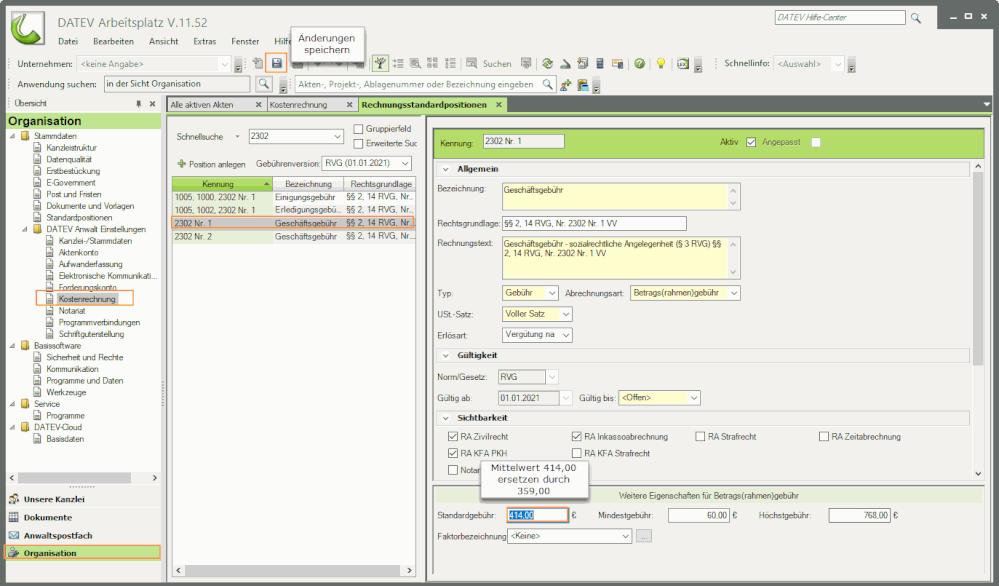
Task: Open the Extras menu
Action: pyautogui.click(x=205, y=41)
